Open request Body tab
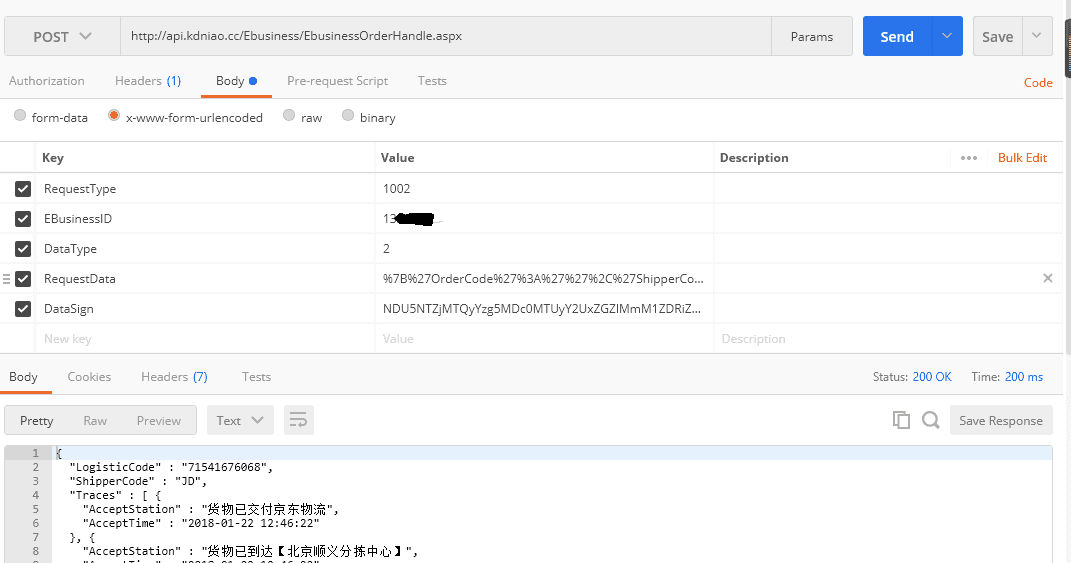1071x563 pixels. click(236, 81)
